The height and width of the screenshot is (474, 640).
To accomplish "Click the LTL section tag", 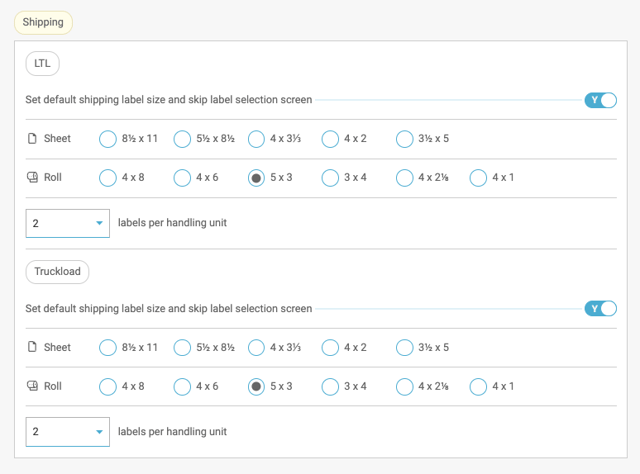I will [x=42, y=63].
